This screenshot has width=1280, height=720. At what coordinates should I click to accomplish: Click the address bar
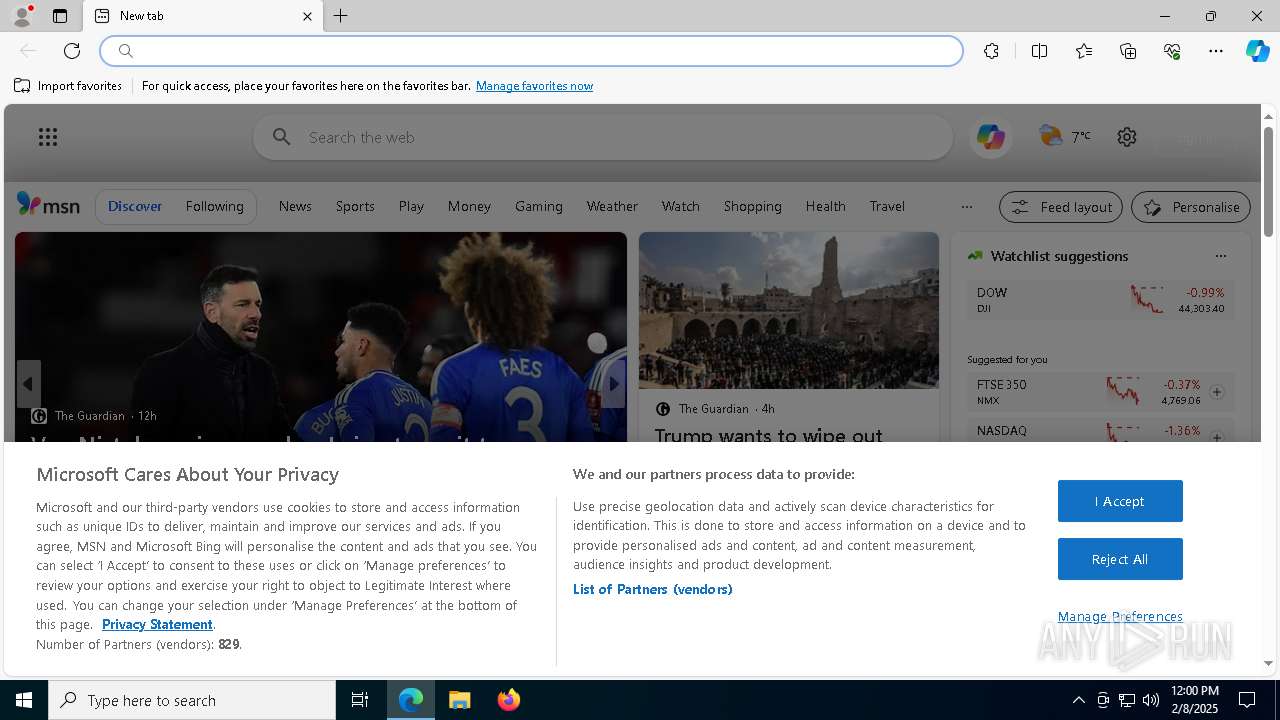pos(531,51)
